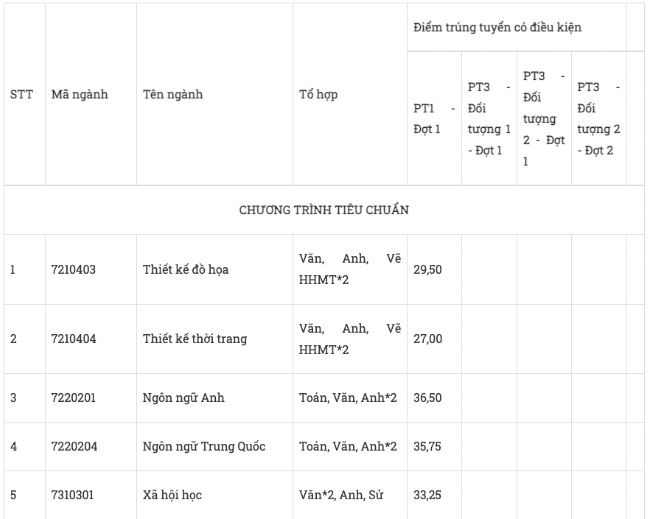Click the PT3 - Đối tượng 1 - Đợt 1 header
This screenshot has height=519, width=651.
click(x=489, y=118)
